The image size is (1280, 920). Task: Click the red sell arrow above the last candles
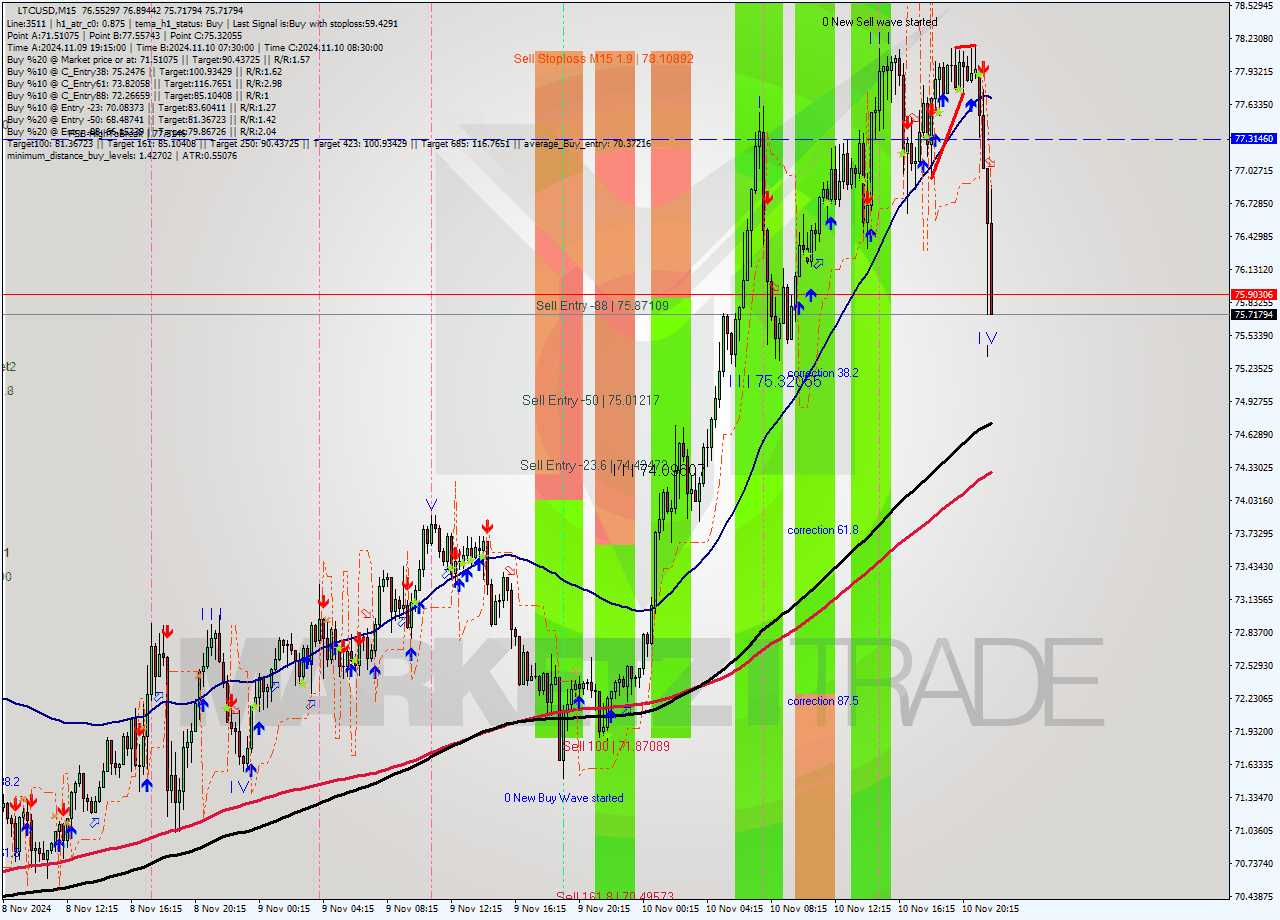984,68
